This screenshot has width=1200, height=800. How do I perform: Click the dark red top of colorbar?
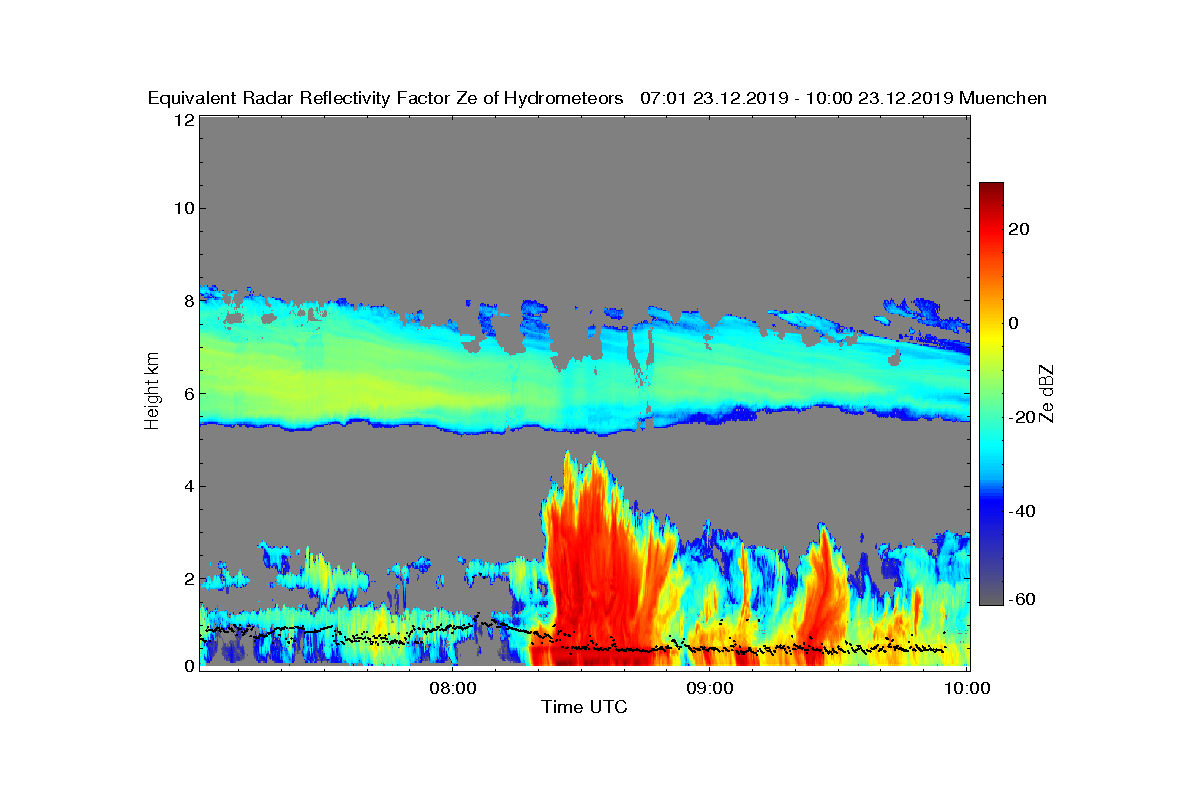point(991,190)
